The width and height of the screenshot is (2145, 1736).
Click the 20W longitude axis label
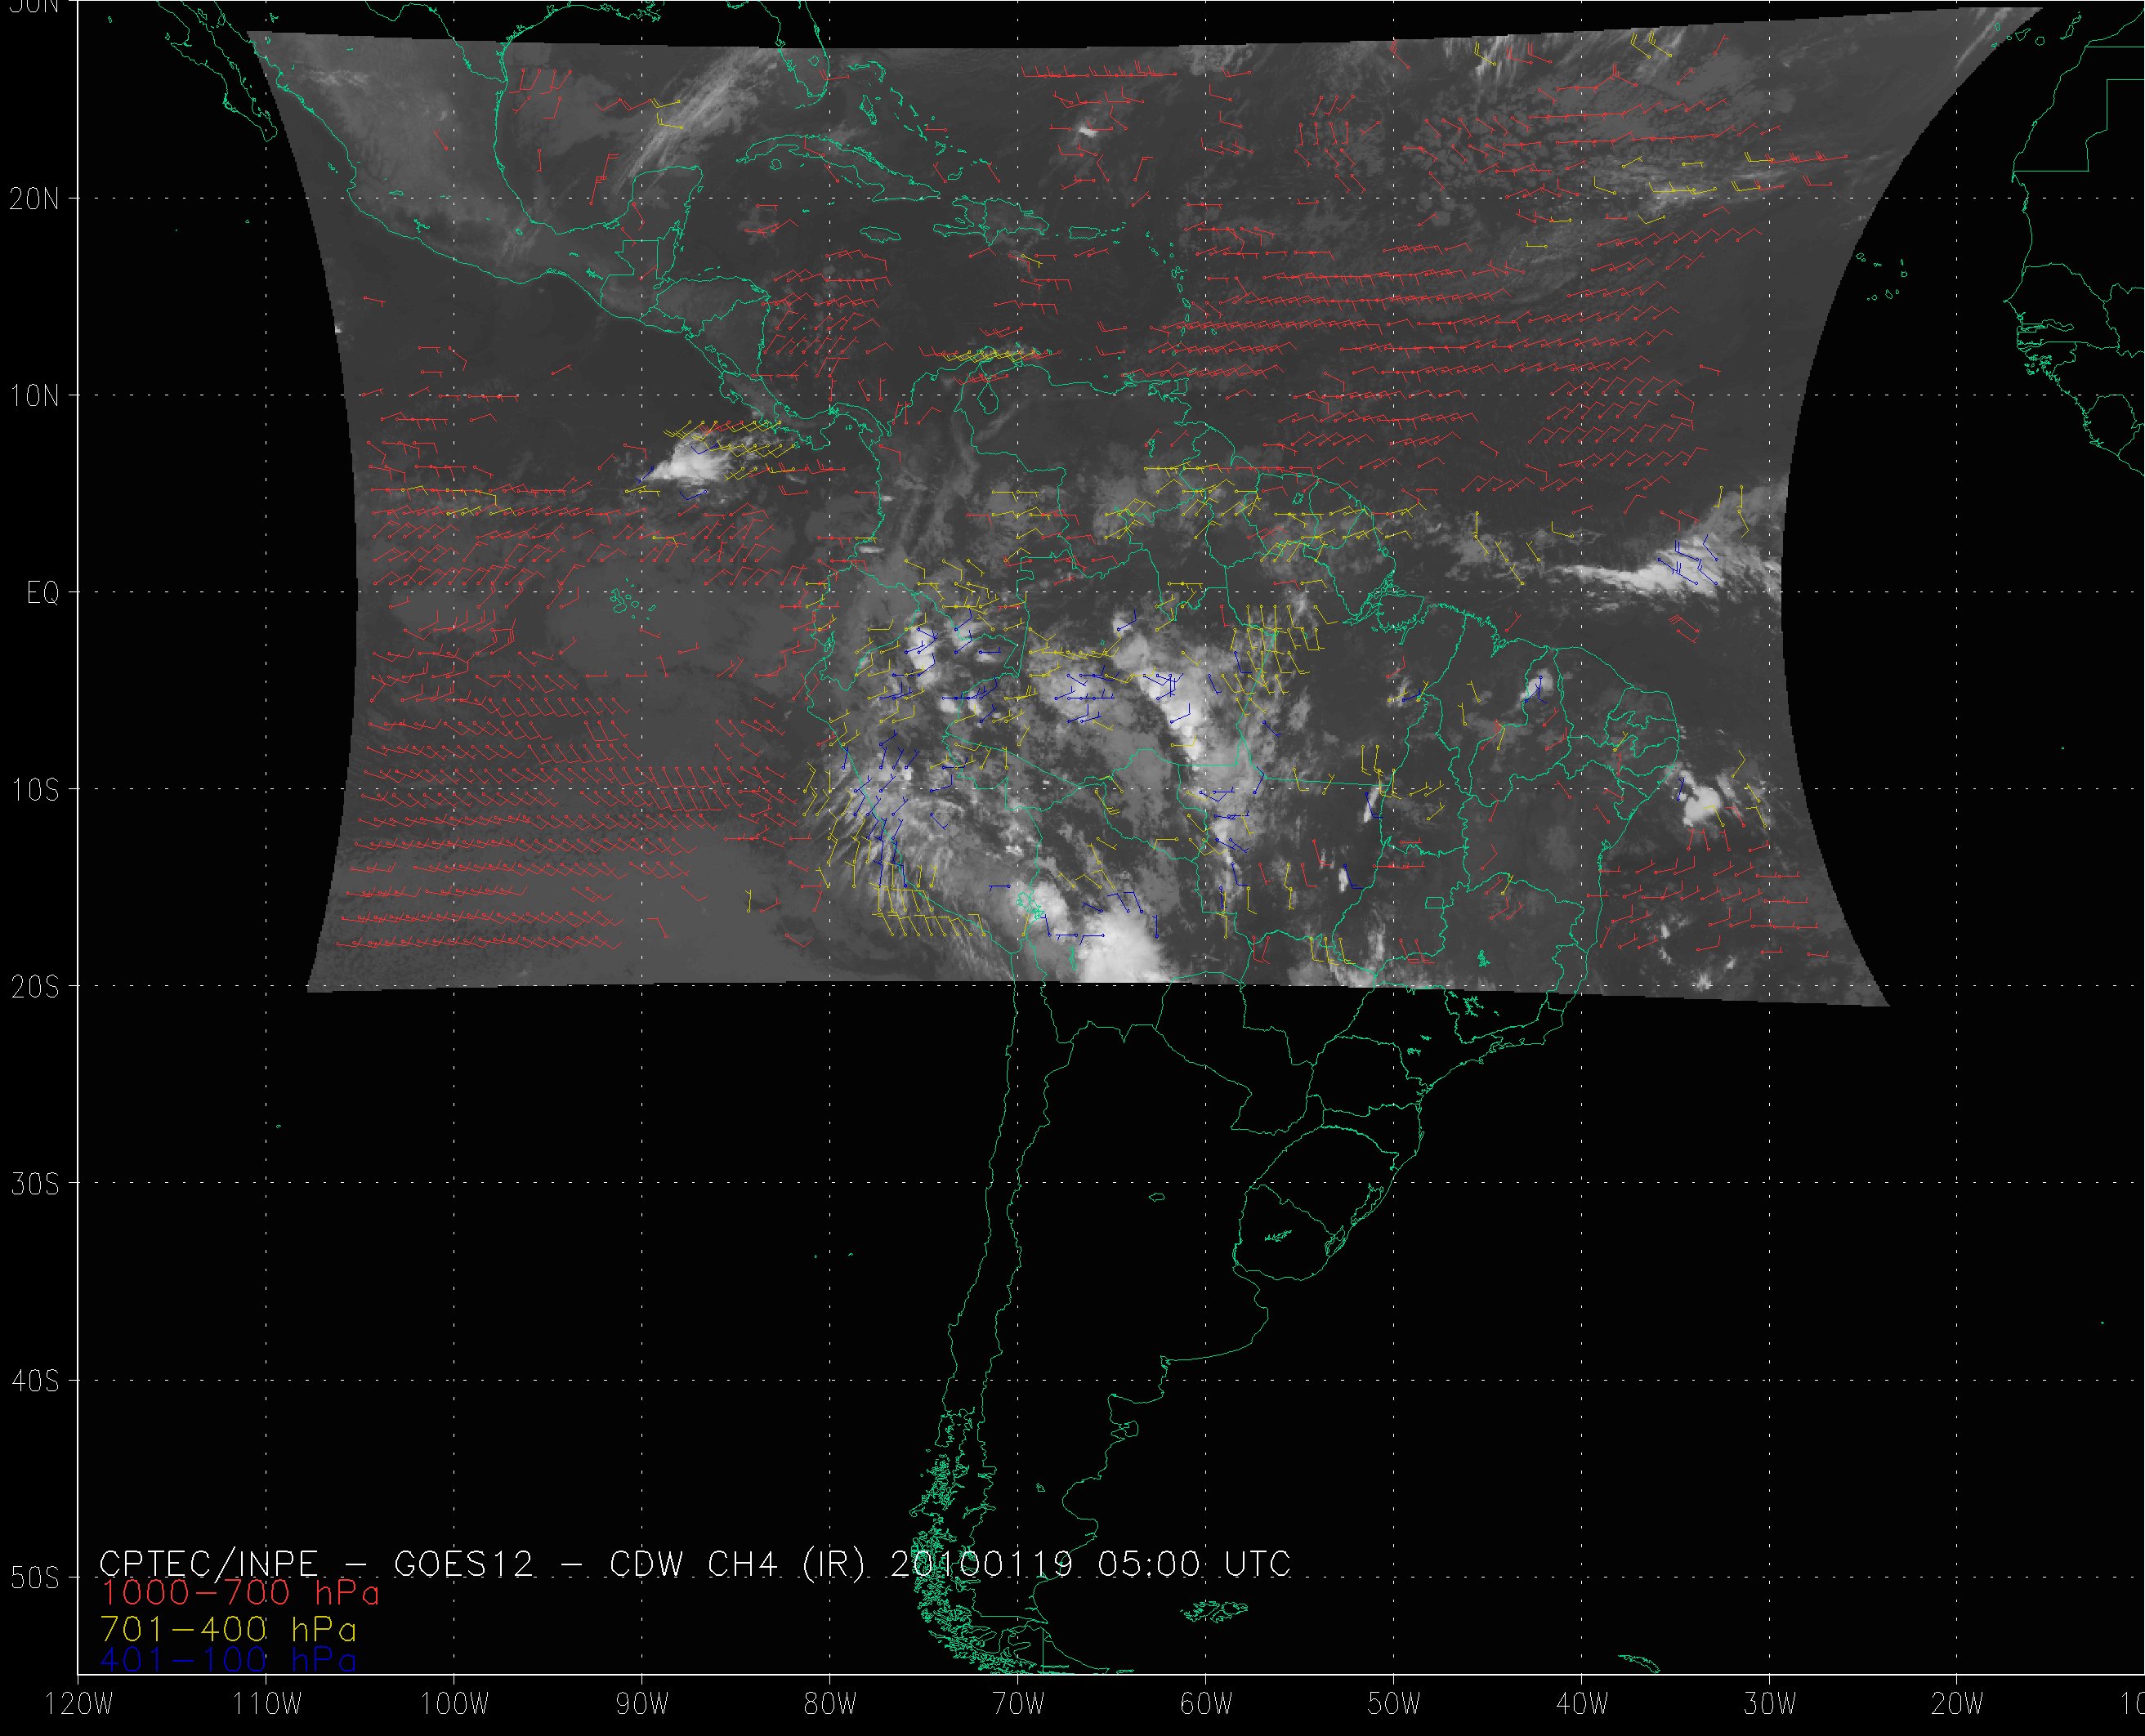1957,1705
